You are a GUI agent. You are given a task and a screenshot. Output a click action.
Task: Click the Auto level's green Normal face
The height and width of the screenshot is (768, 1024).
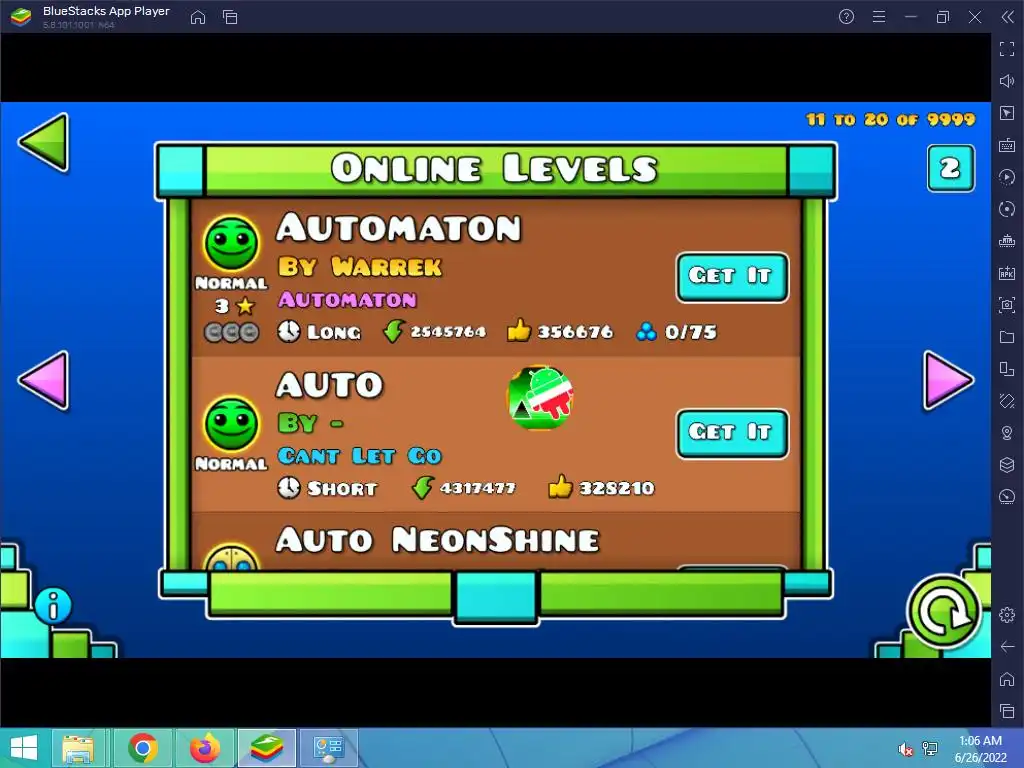(x=231, y=424)
